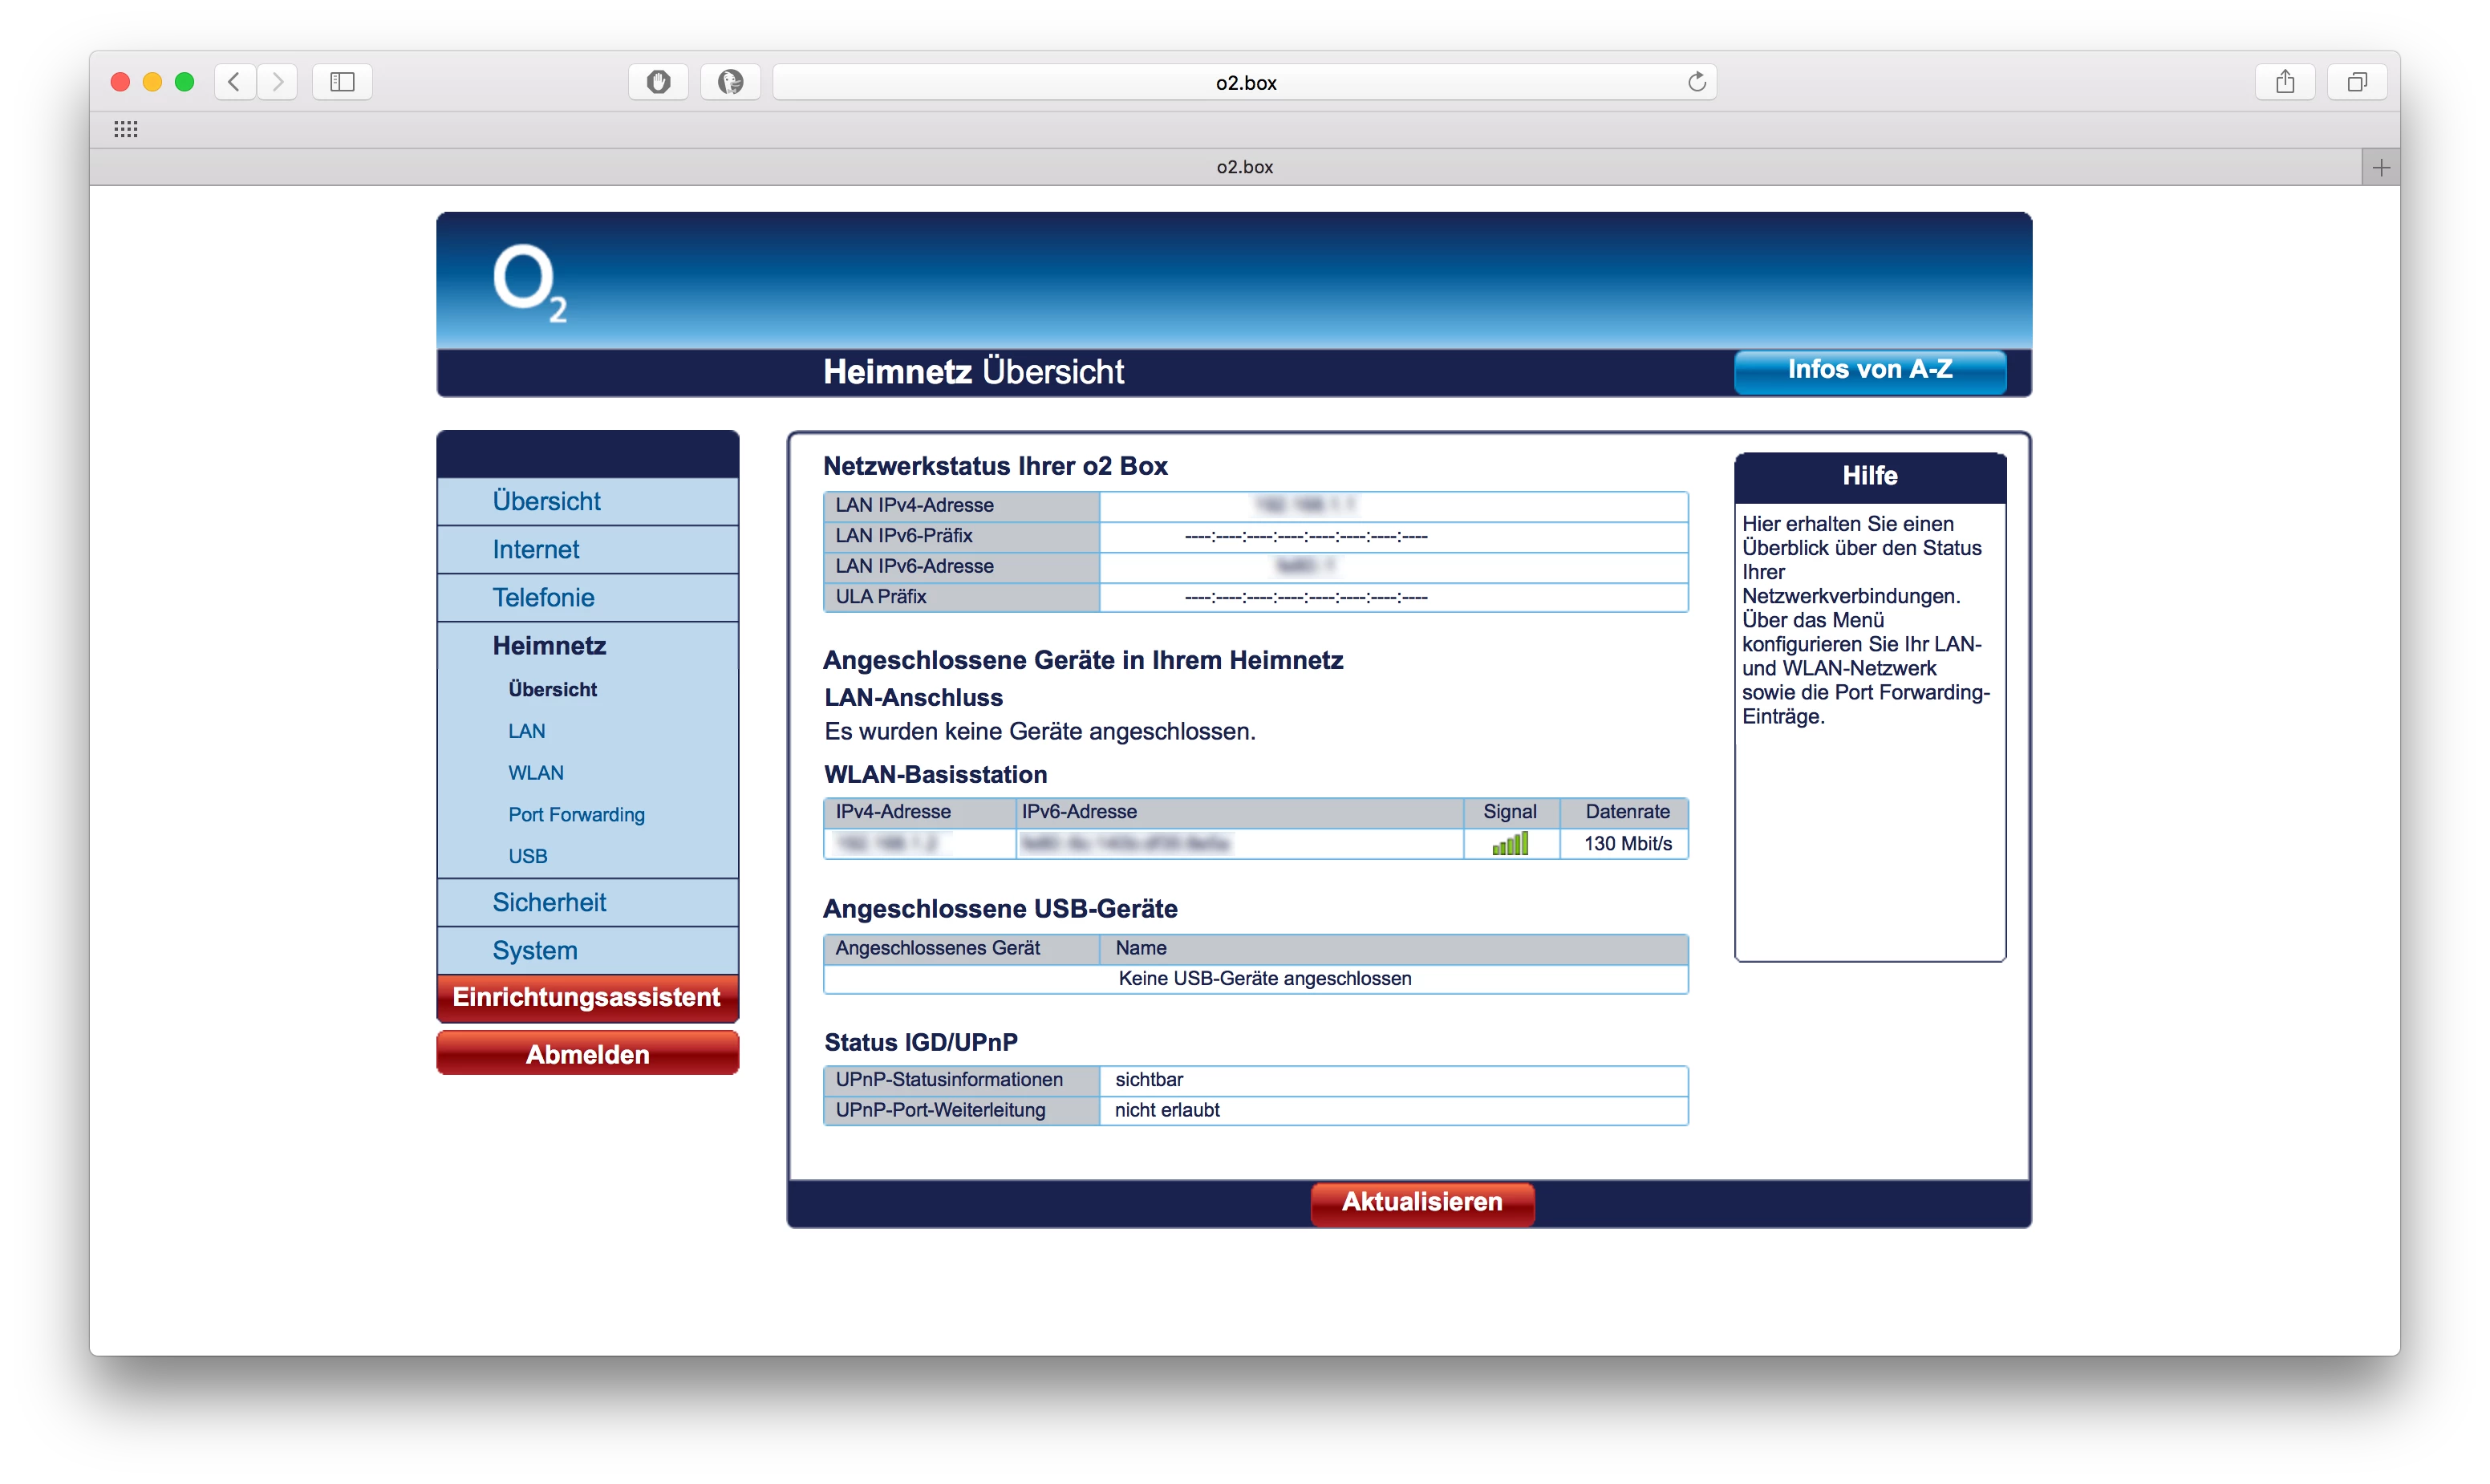Click 'Keine USB-Geräte angeschlossen' text

coord(1265,979)
